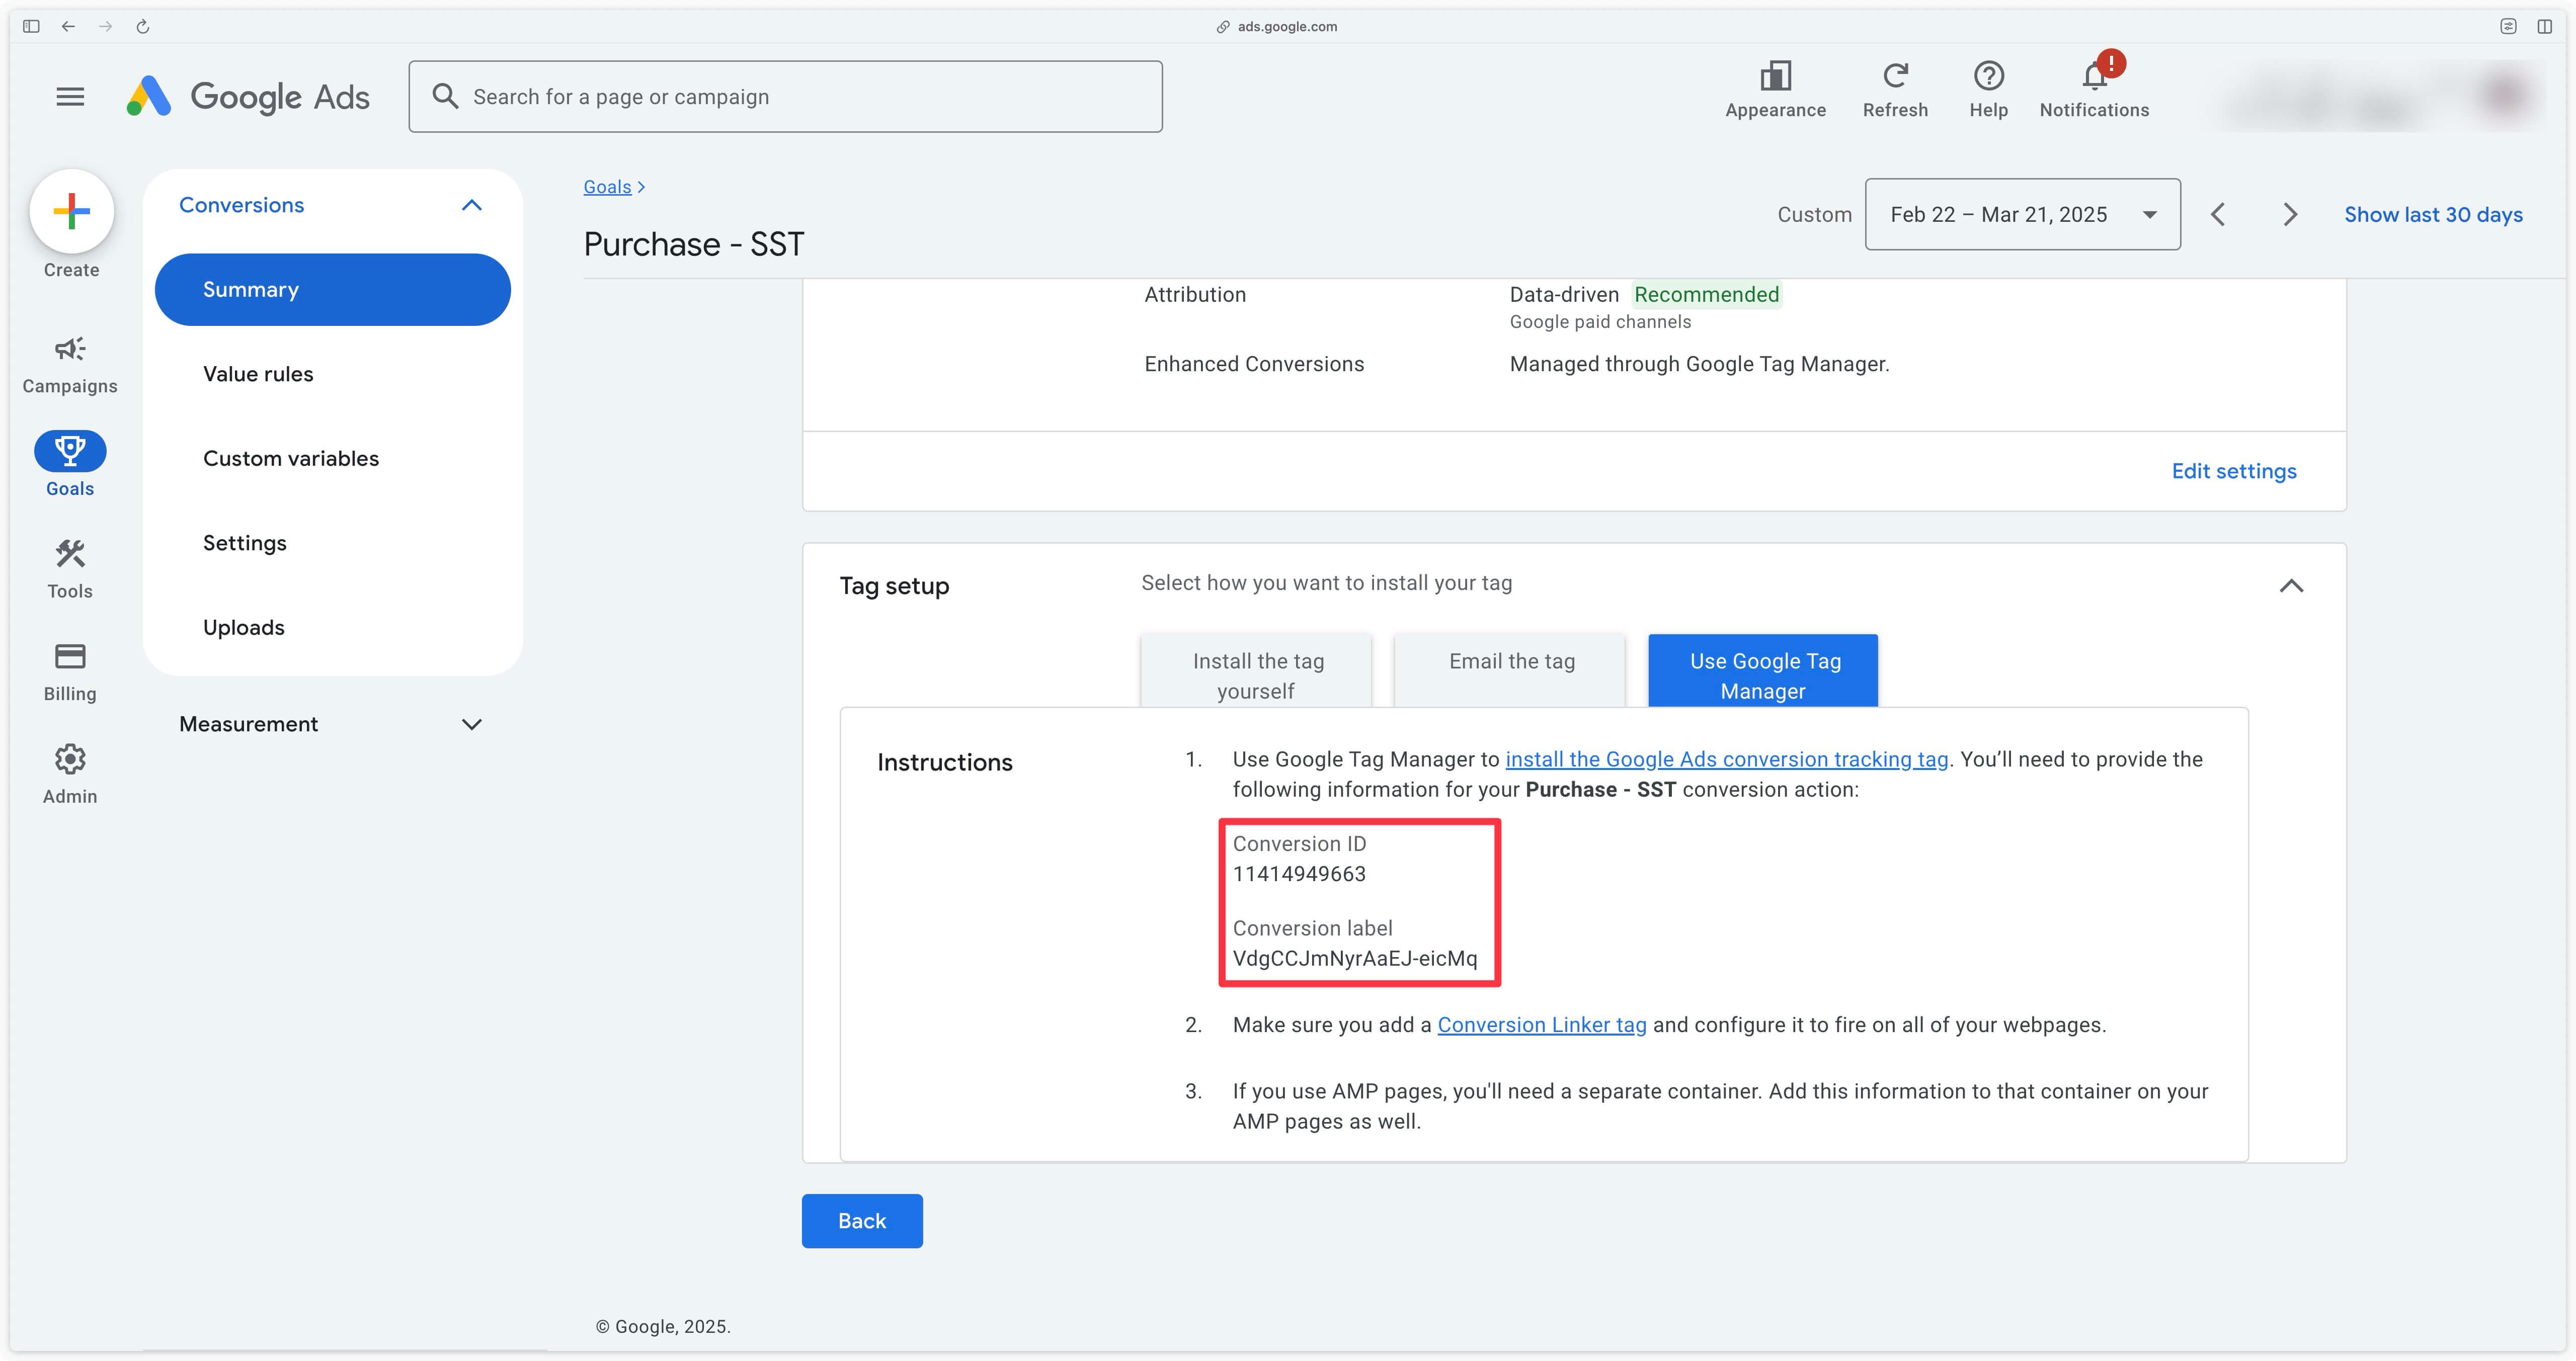The image size is (2576, 1361).
Task: Open the Goals trophy section
Action: pos(70,465)
